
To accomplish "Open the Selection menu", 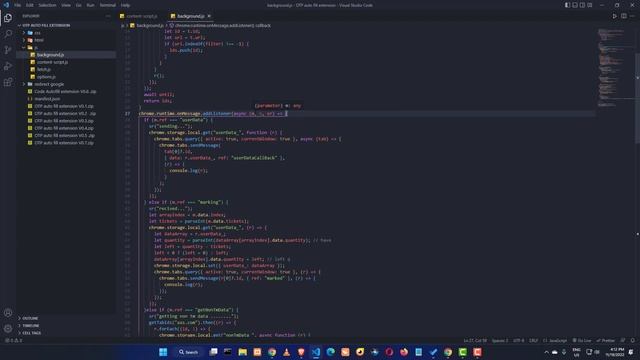I will pos(47,5).
